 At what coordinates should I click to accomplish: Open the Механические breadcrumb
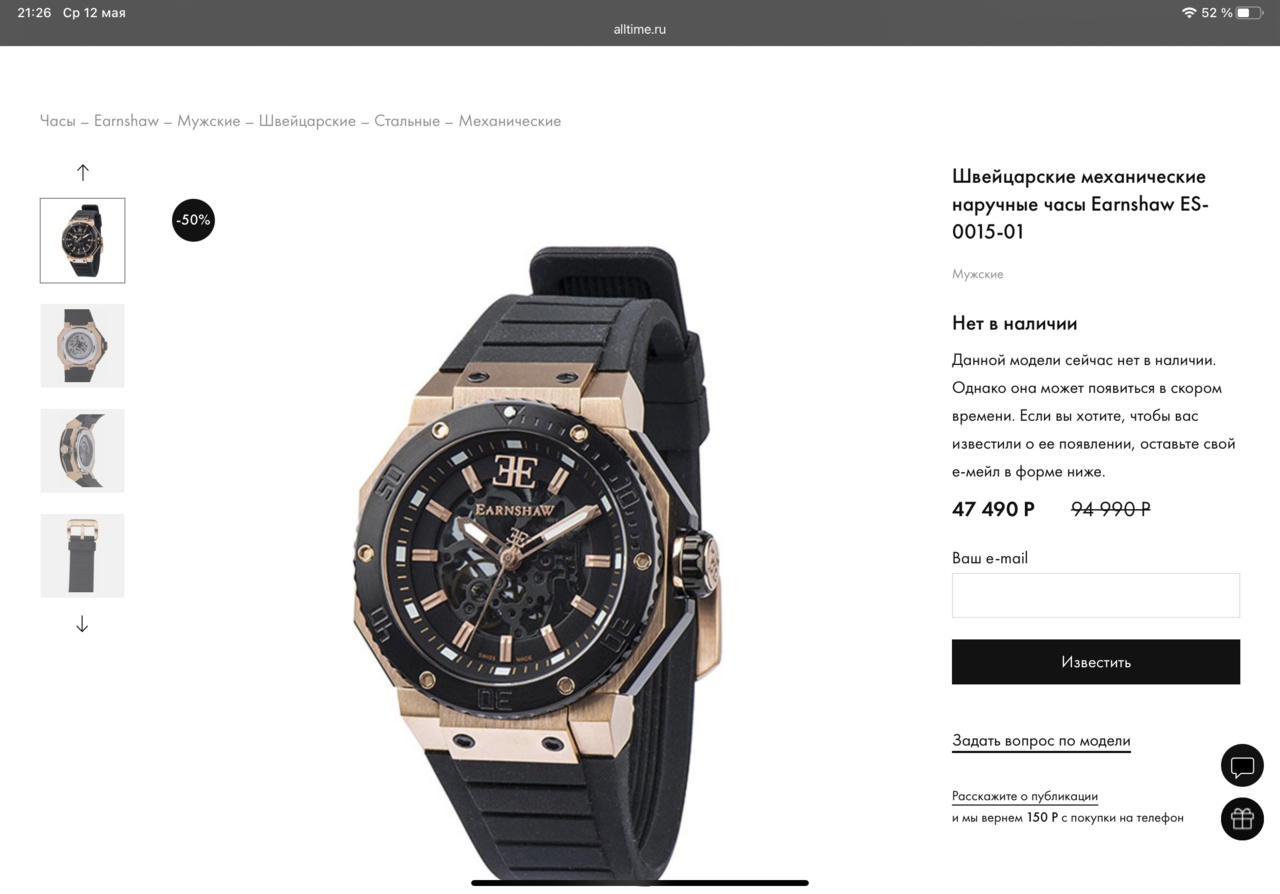point(510,121)
